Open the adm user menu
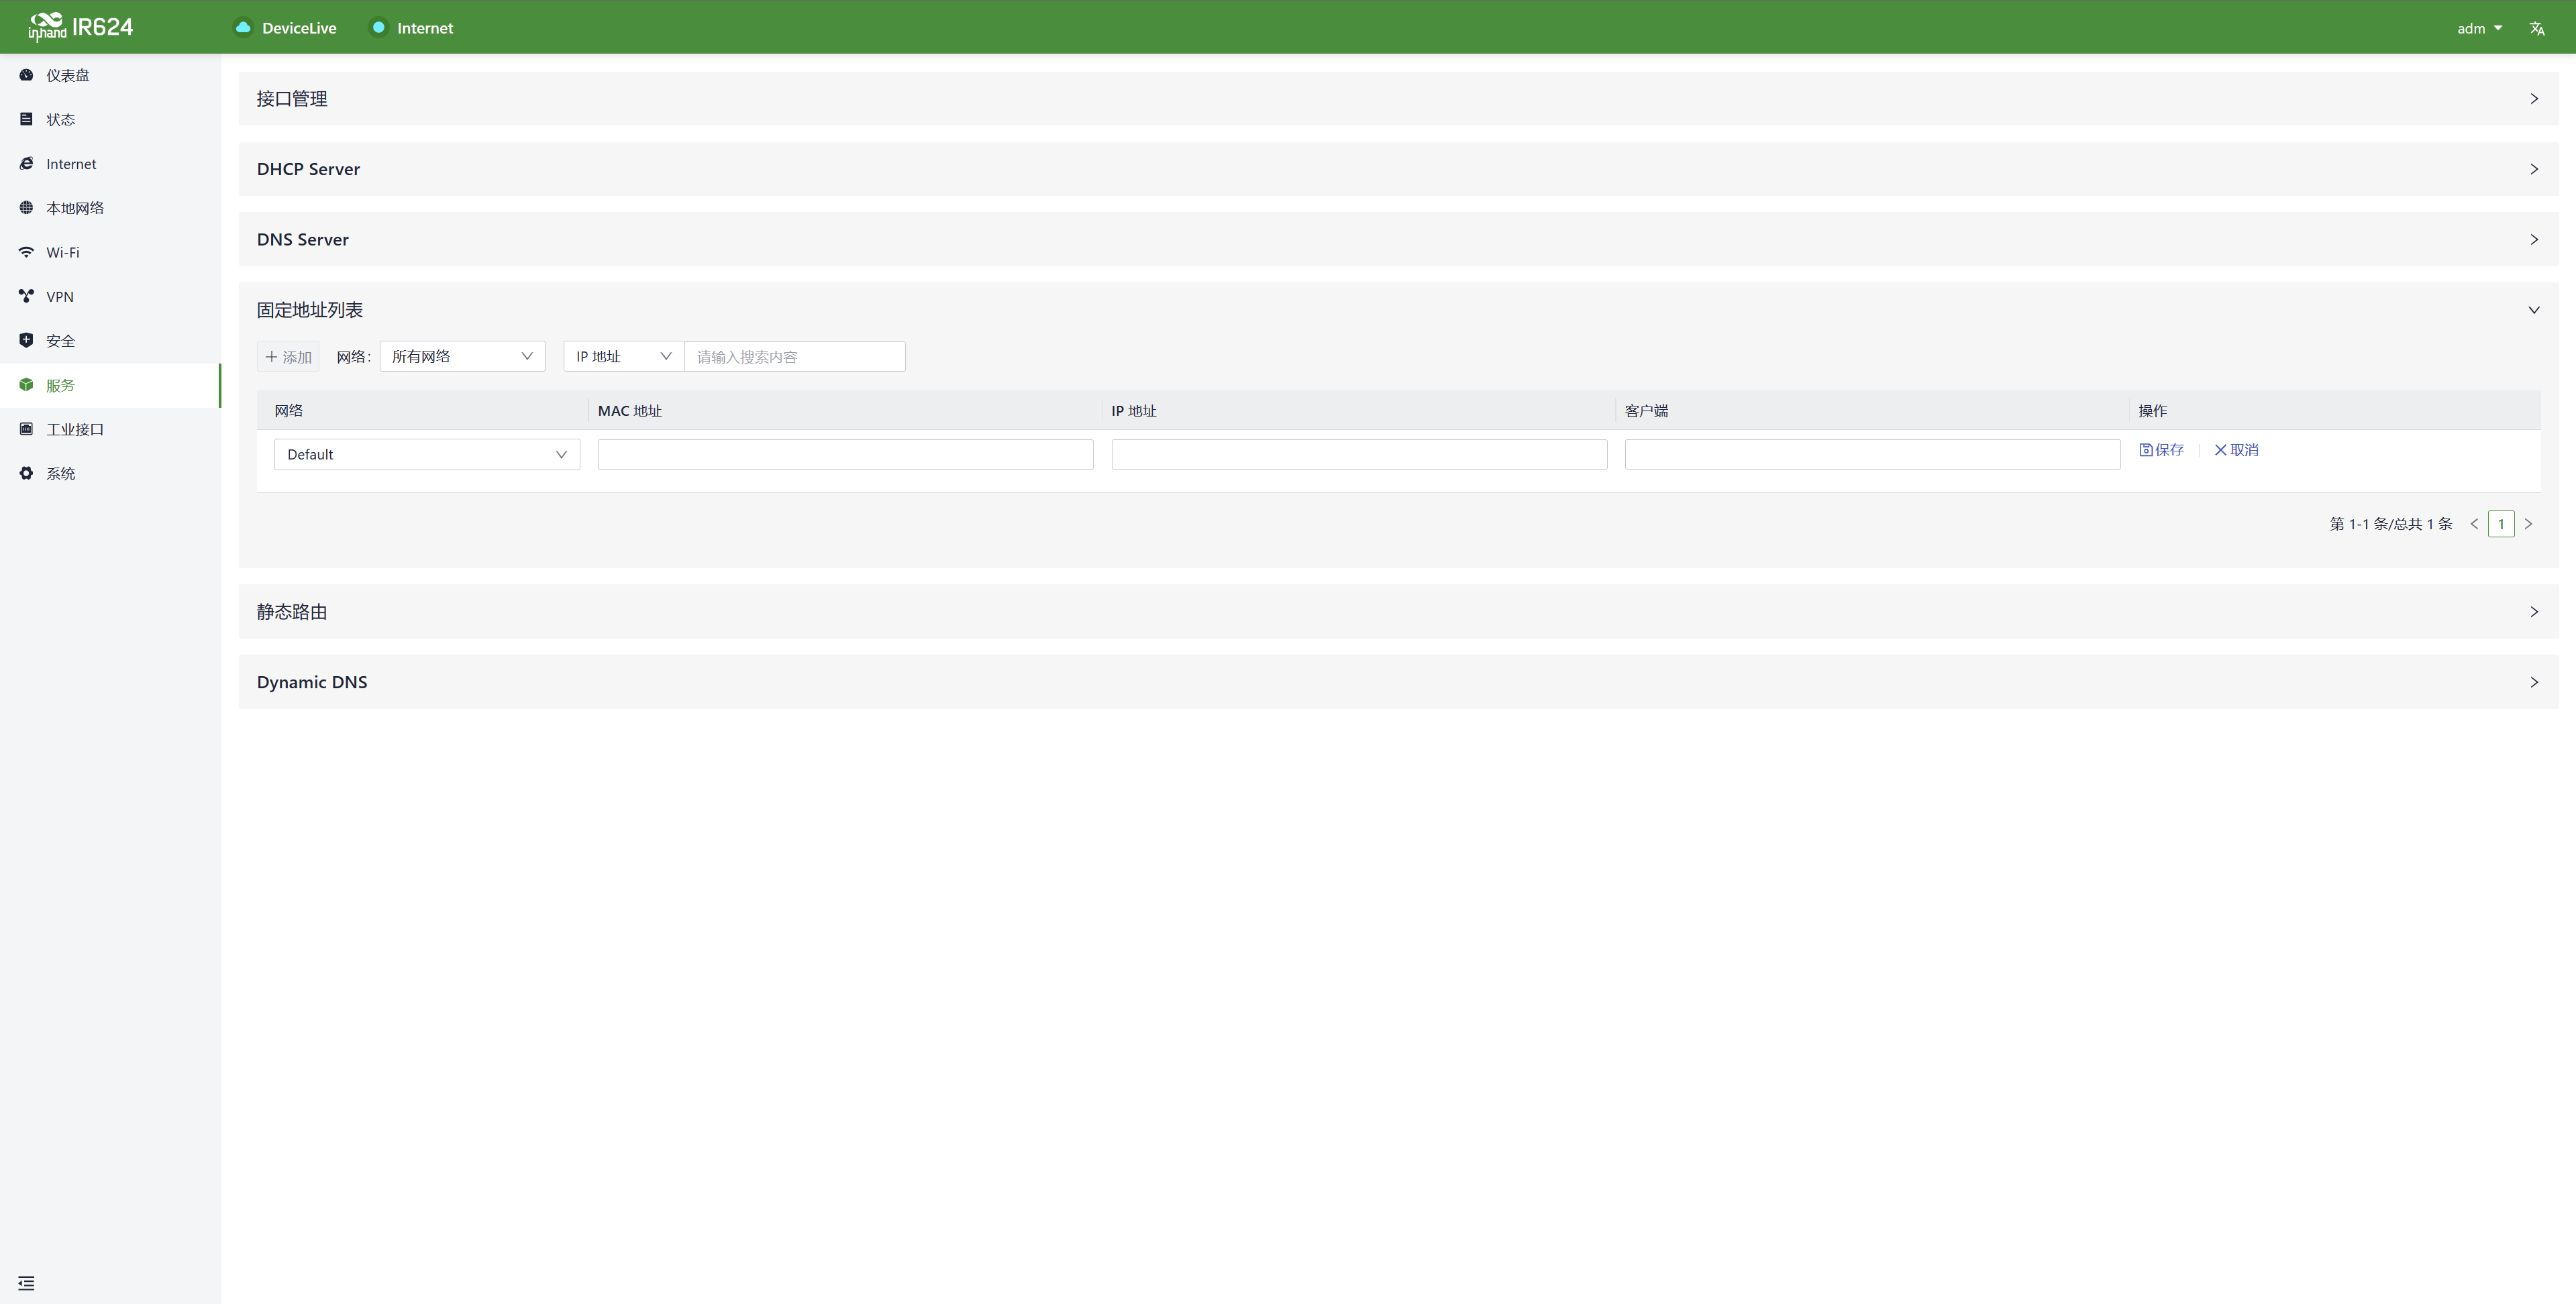Screen dimensions: 2576x1304 pyautogui.click(x=2478, y=28)
